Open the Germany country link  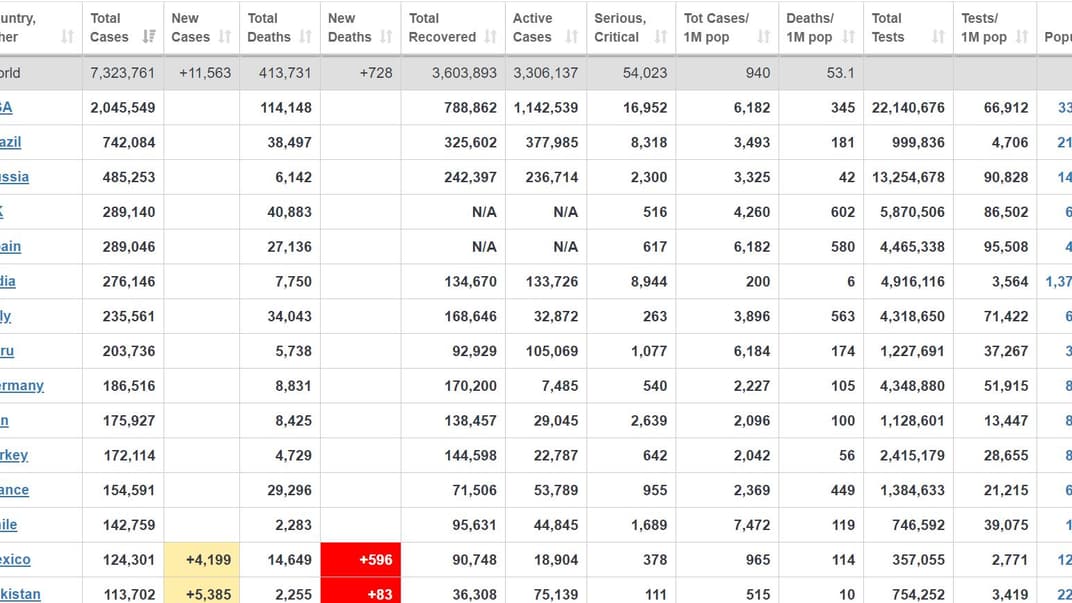tap(22, 386)
